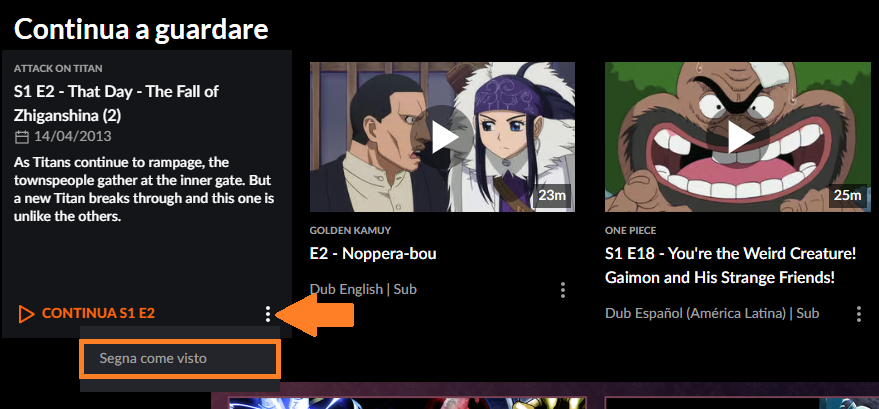The image size is (879, 409).
Task: Click the release date 14/04/2013
Action: click(73, 137)
